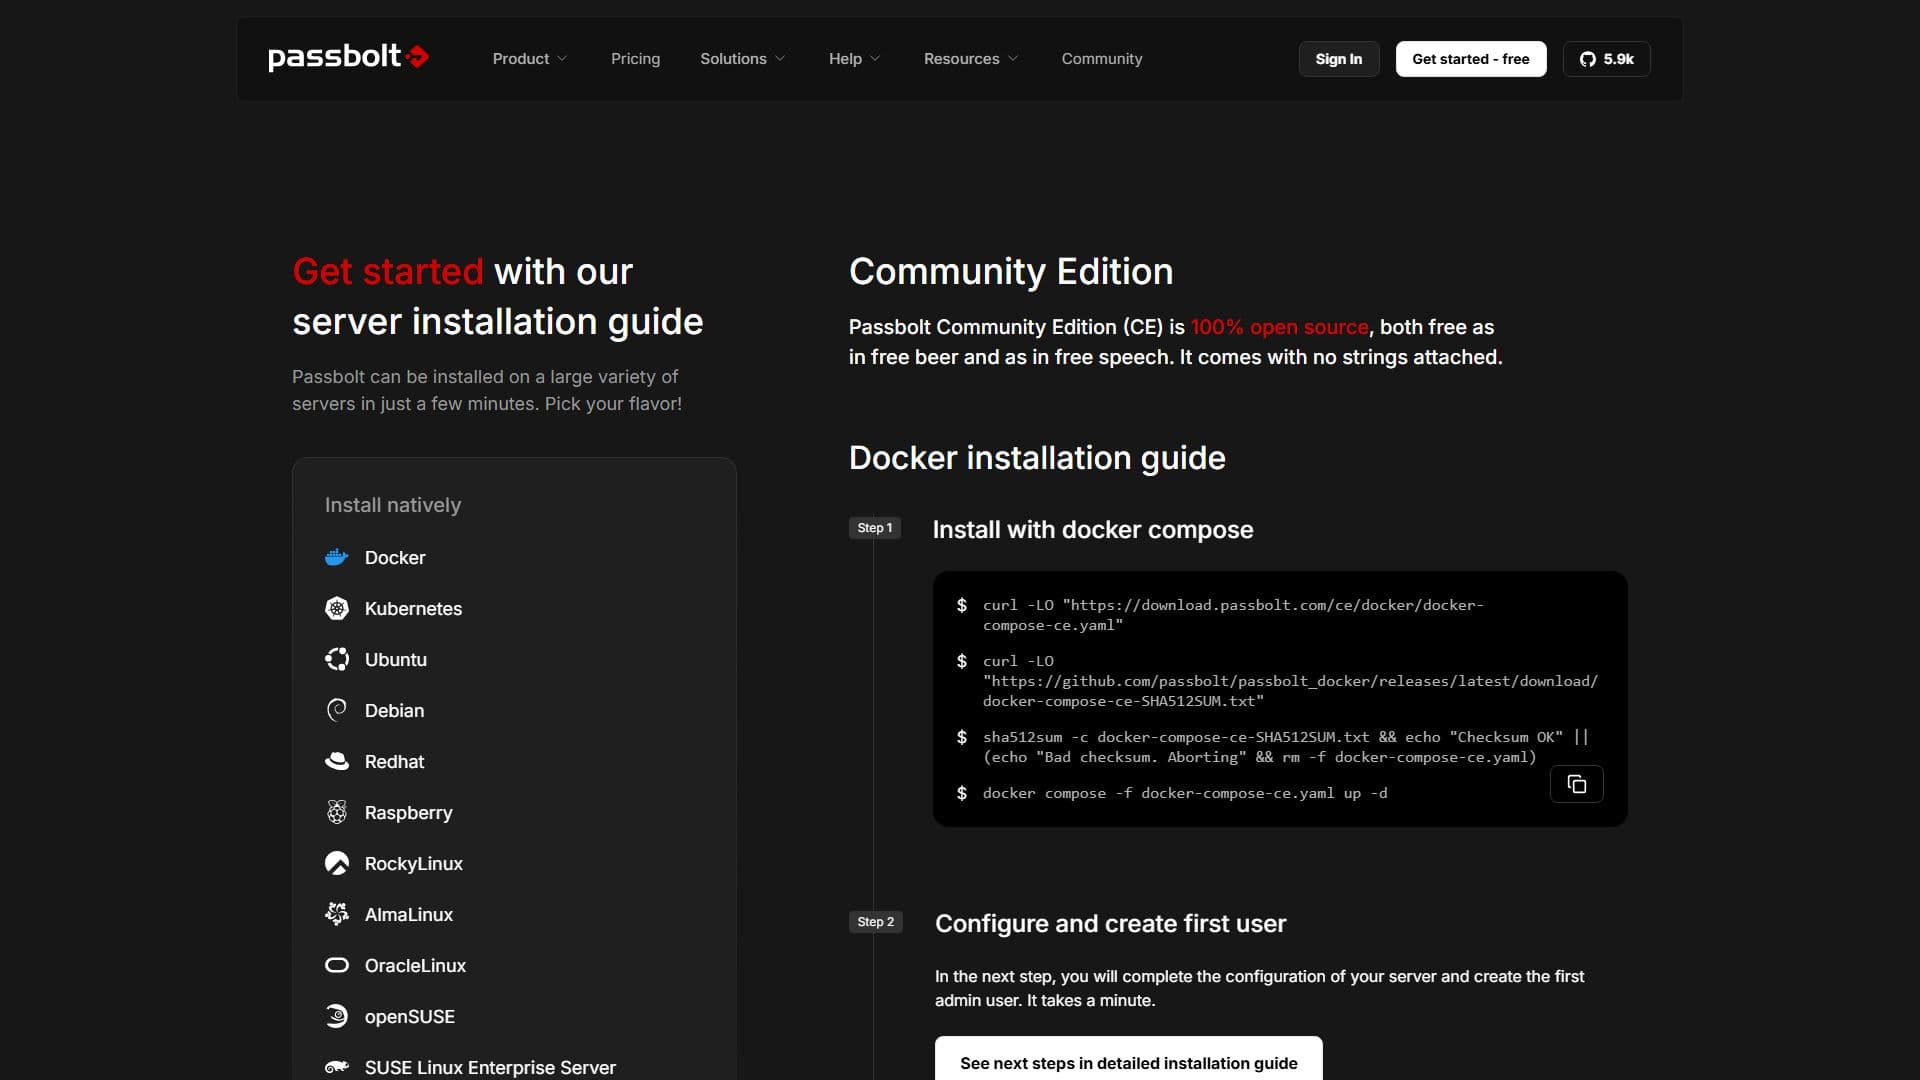
Task: Click the Raspberry icon
Action: (x=337, y=813)
